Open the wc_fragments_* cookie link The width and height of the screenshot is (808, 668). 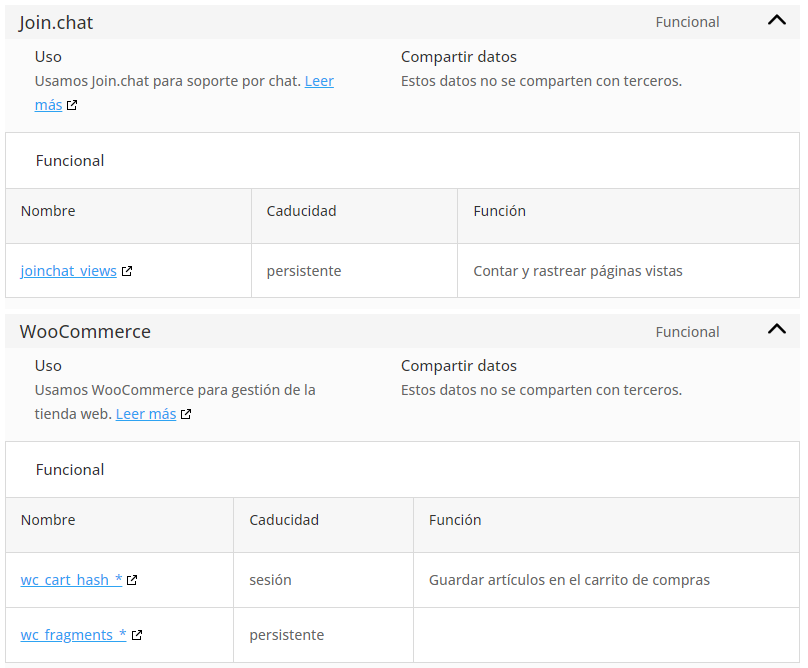pyautogui.click(x=73, y=634)
